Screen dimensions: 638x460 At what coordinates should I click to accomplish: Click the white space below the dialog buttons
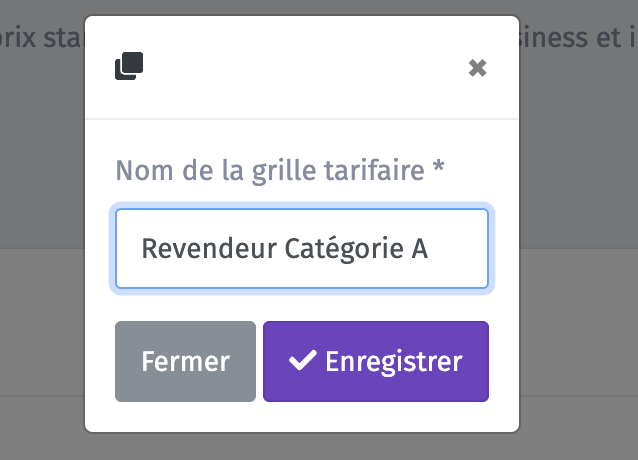[x=302, y=417]
